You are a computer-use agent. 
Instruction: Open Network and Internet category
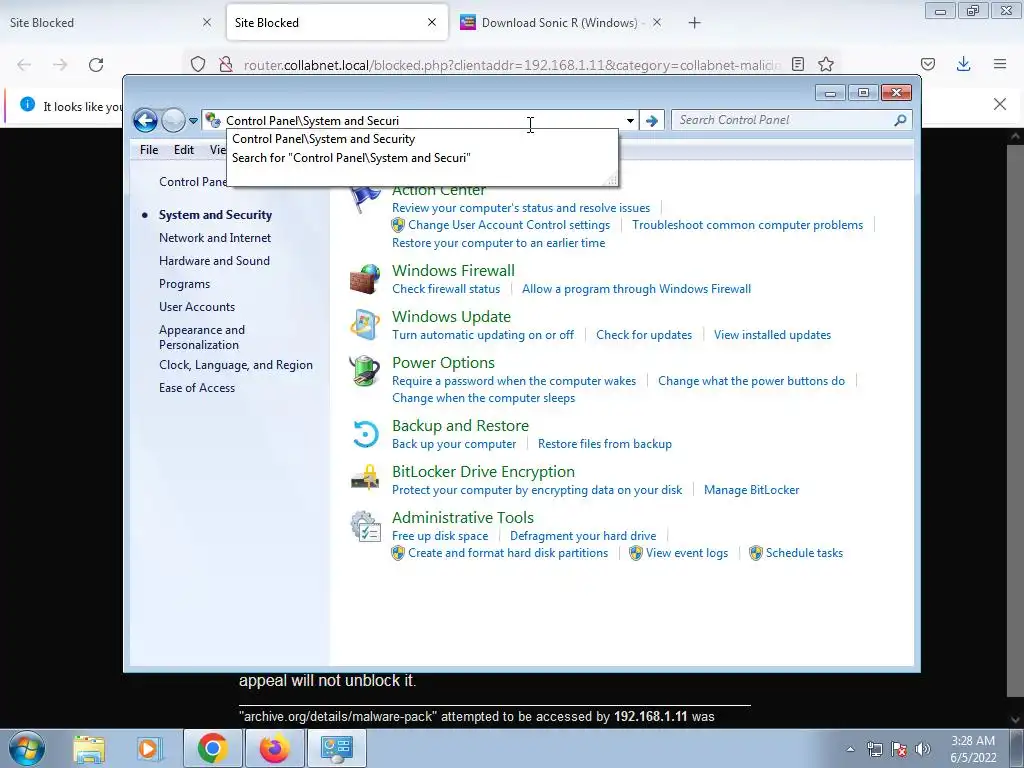(215, 238)
